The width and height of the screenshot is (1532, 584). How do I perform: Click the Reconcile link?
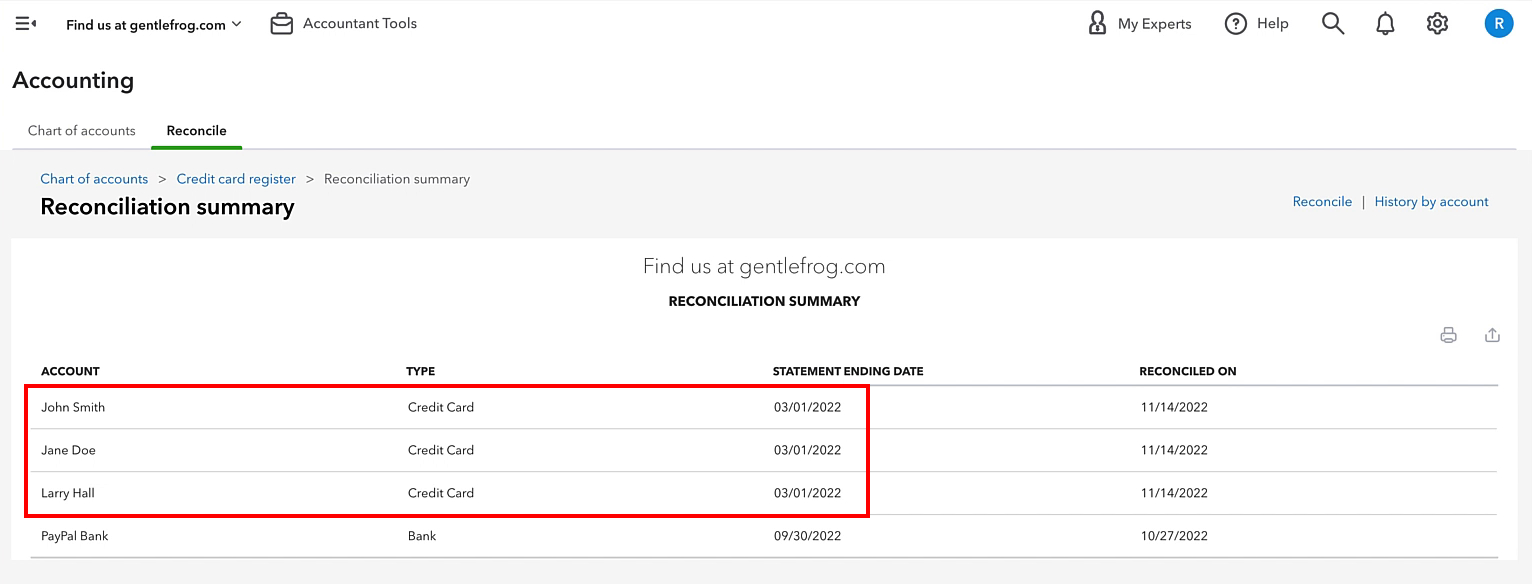point(1322,201)
